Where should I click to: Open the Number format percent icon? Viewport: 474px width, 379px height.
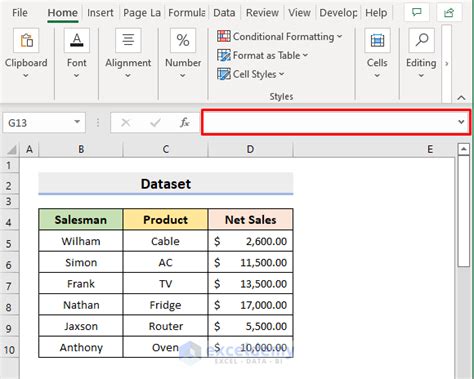coord(183,41)
